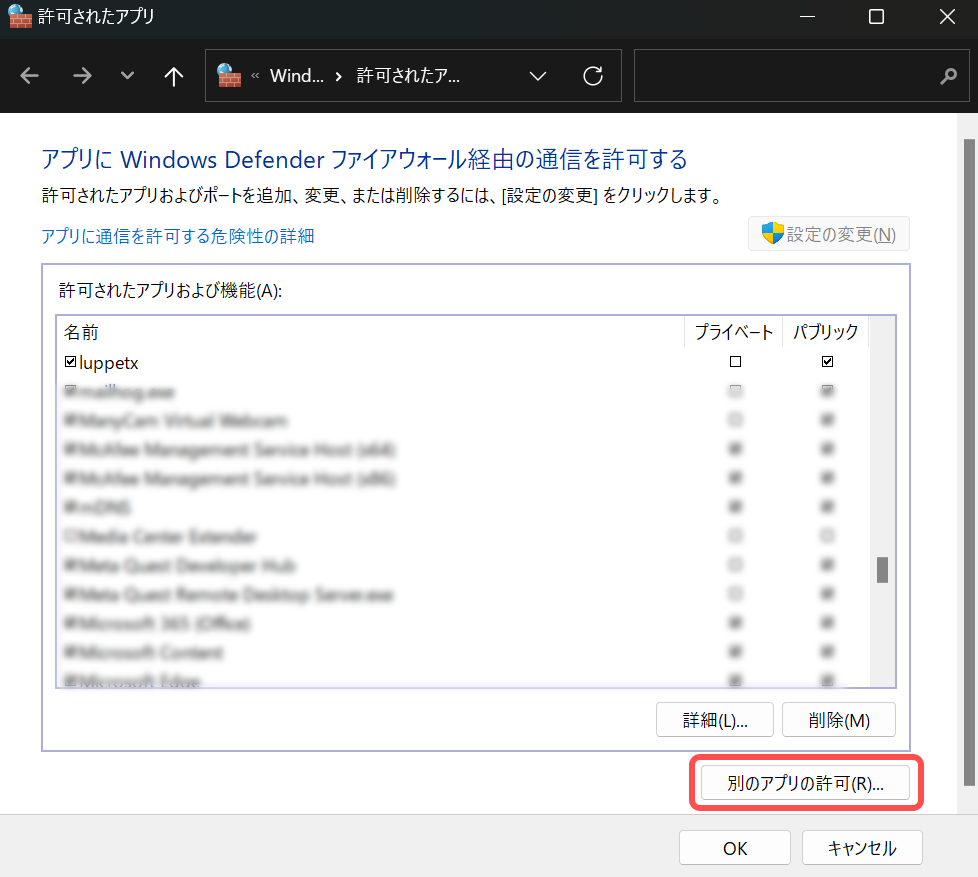The width and height of the screenshot is (978, 877).
Task: Uncheck the luppetx enabled checkbox
Action: tap(70, 362)
